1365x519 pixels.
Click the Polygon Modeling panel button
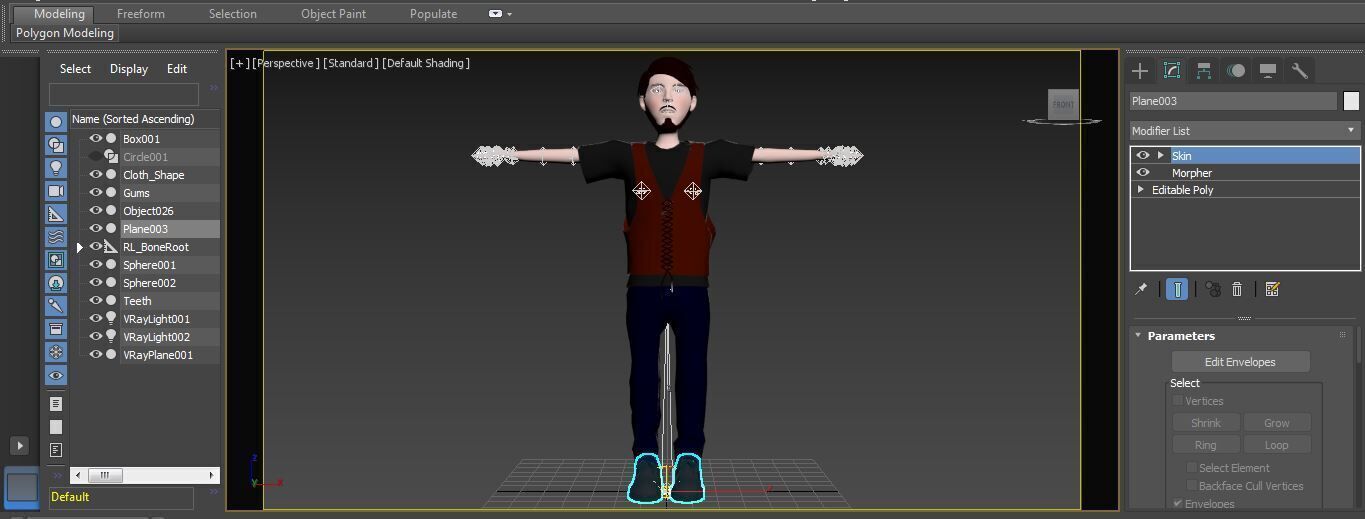click(x=65, y=33)
